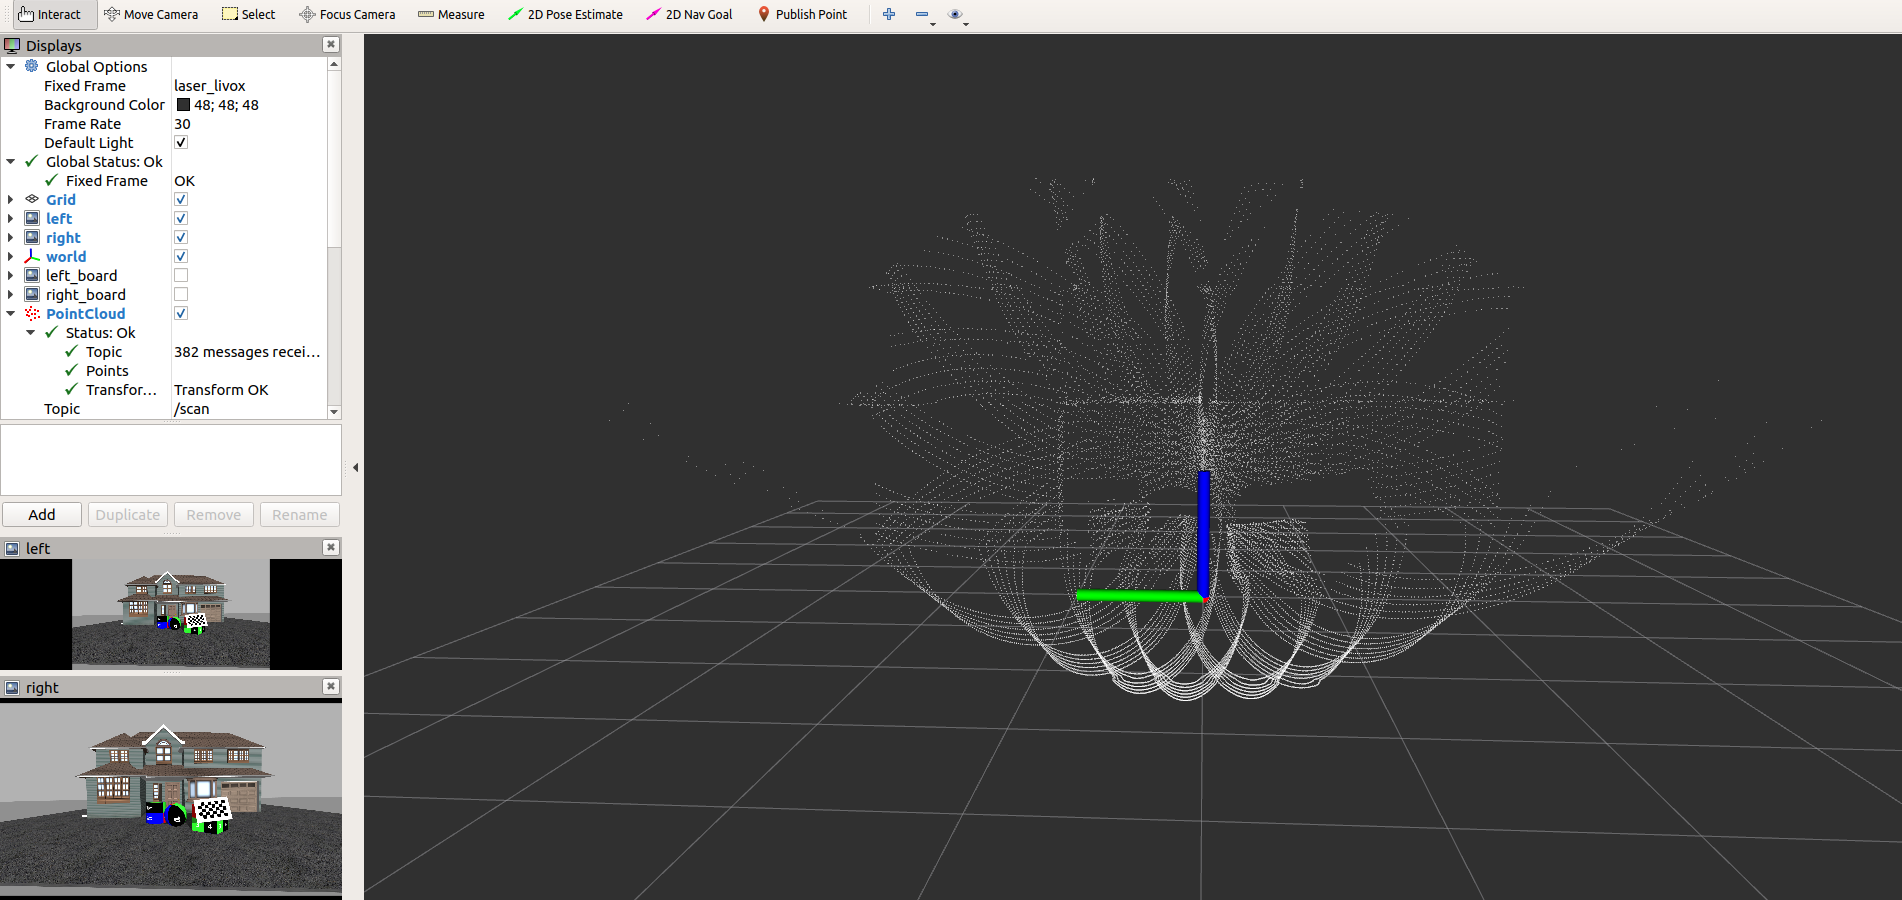Viewport: 1902px width, 900px height.
Task: Click the blue plus add-tool icon
Action: click(889, 14)
